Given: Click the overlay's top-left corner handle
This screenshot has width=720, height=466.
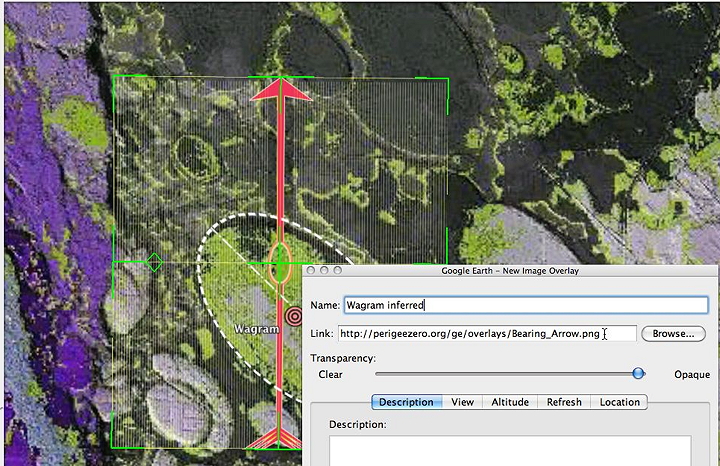Looking at the screenshot, I should (x=115, y=77).
